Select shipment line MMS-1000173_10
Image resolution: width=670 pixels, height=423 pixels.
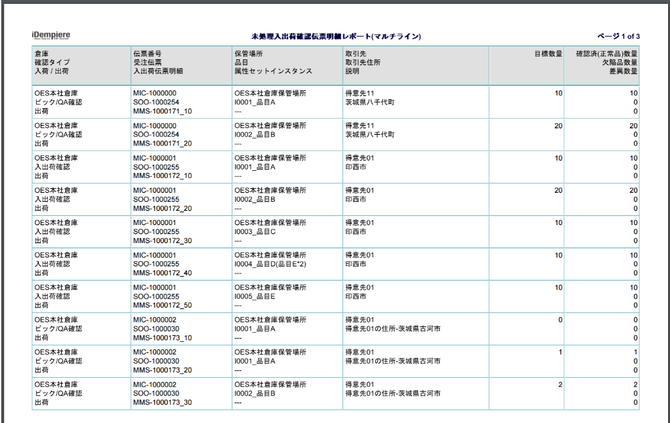pyautogui.click(x=162, y=338)
